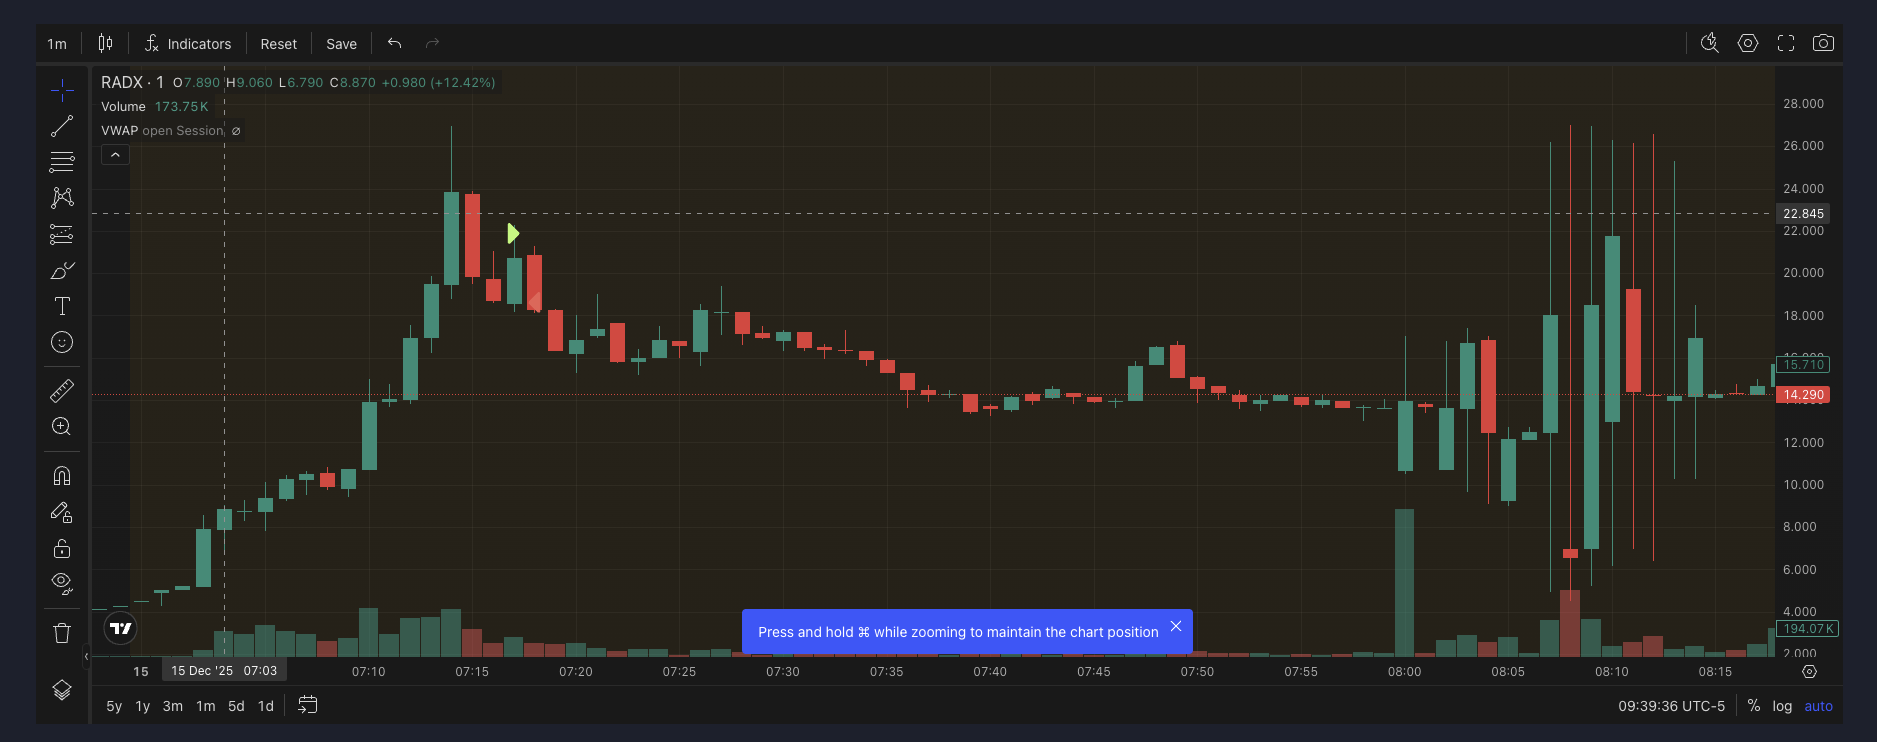Image resolution: width=1877 pixels, height=742 pixels.
Task: Toggle lock all drawing tools
Action: 62,548
